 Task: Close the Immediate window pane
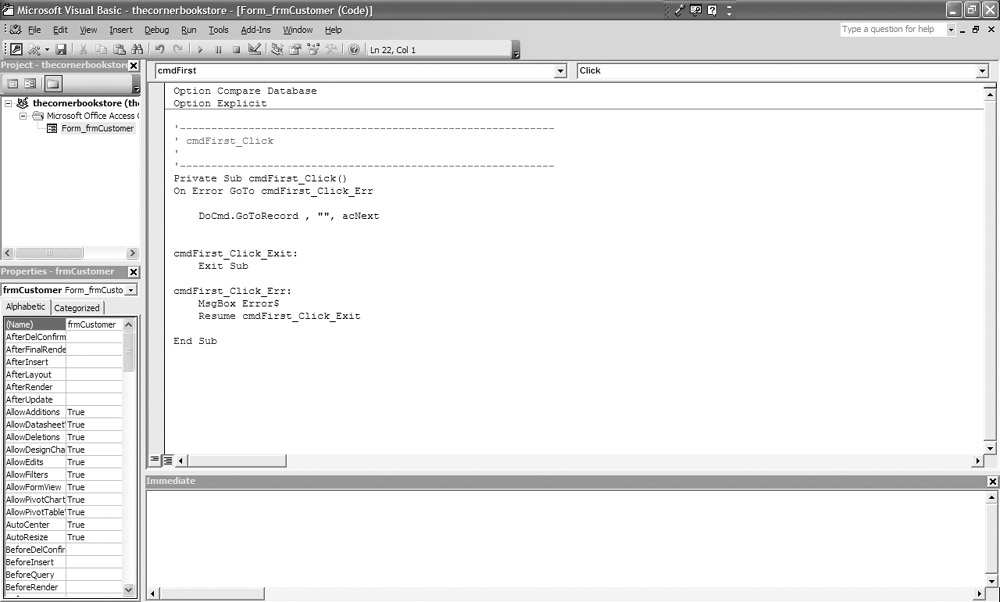992,481
